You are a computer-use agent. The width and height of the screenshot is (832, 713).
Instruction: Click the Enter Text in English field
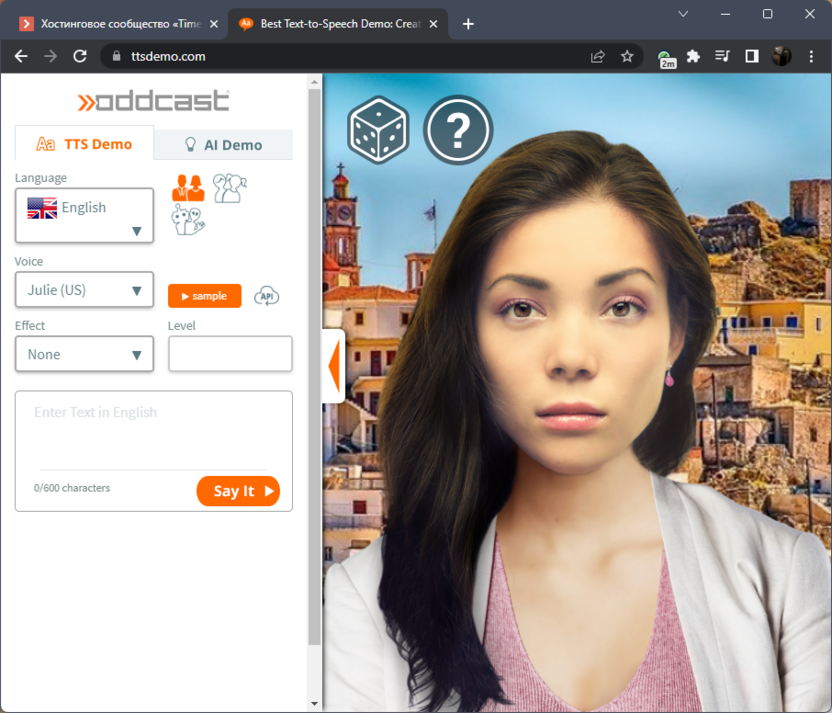pyautogui.click(x=153, y=430)
